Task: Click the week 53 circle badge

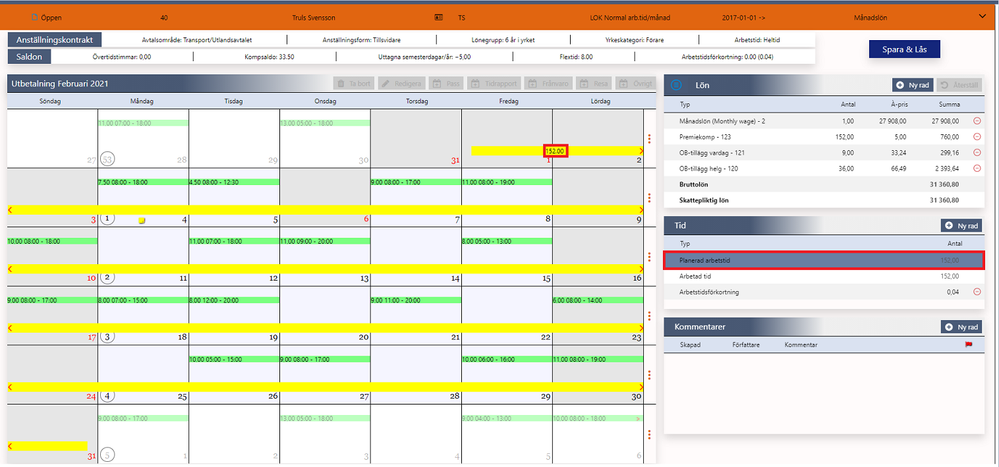Action: click(x=108, y=159)
